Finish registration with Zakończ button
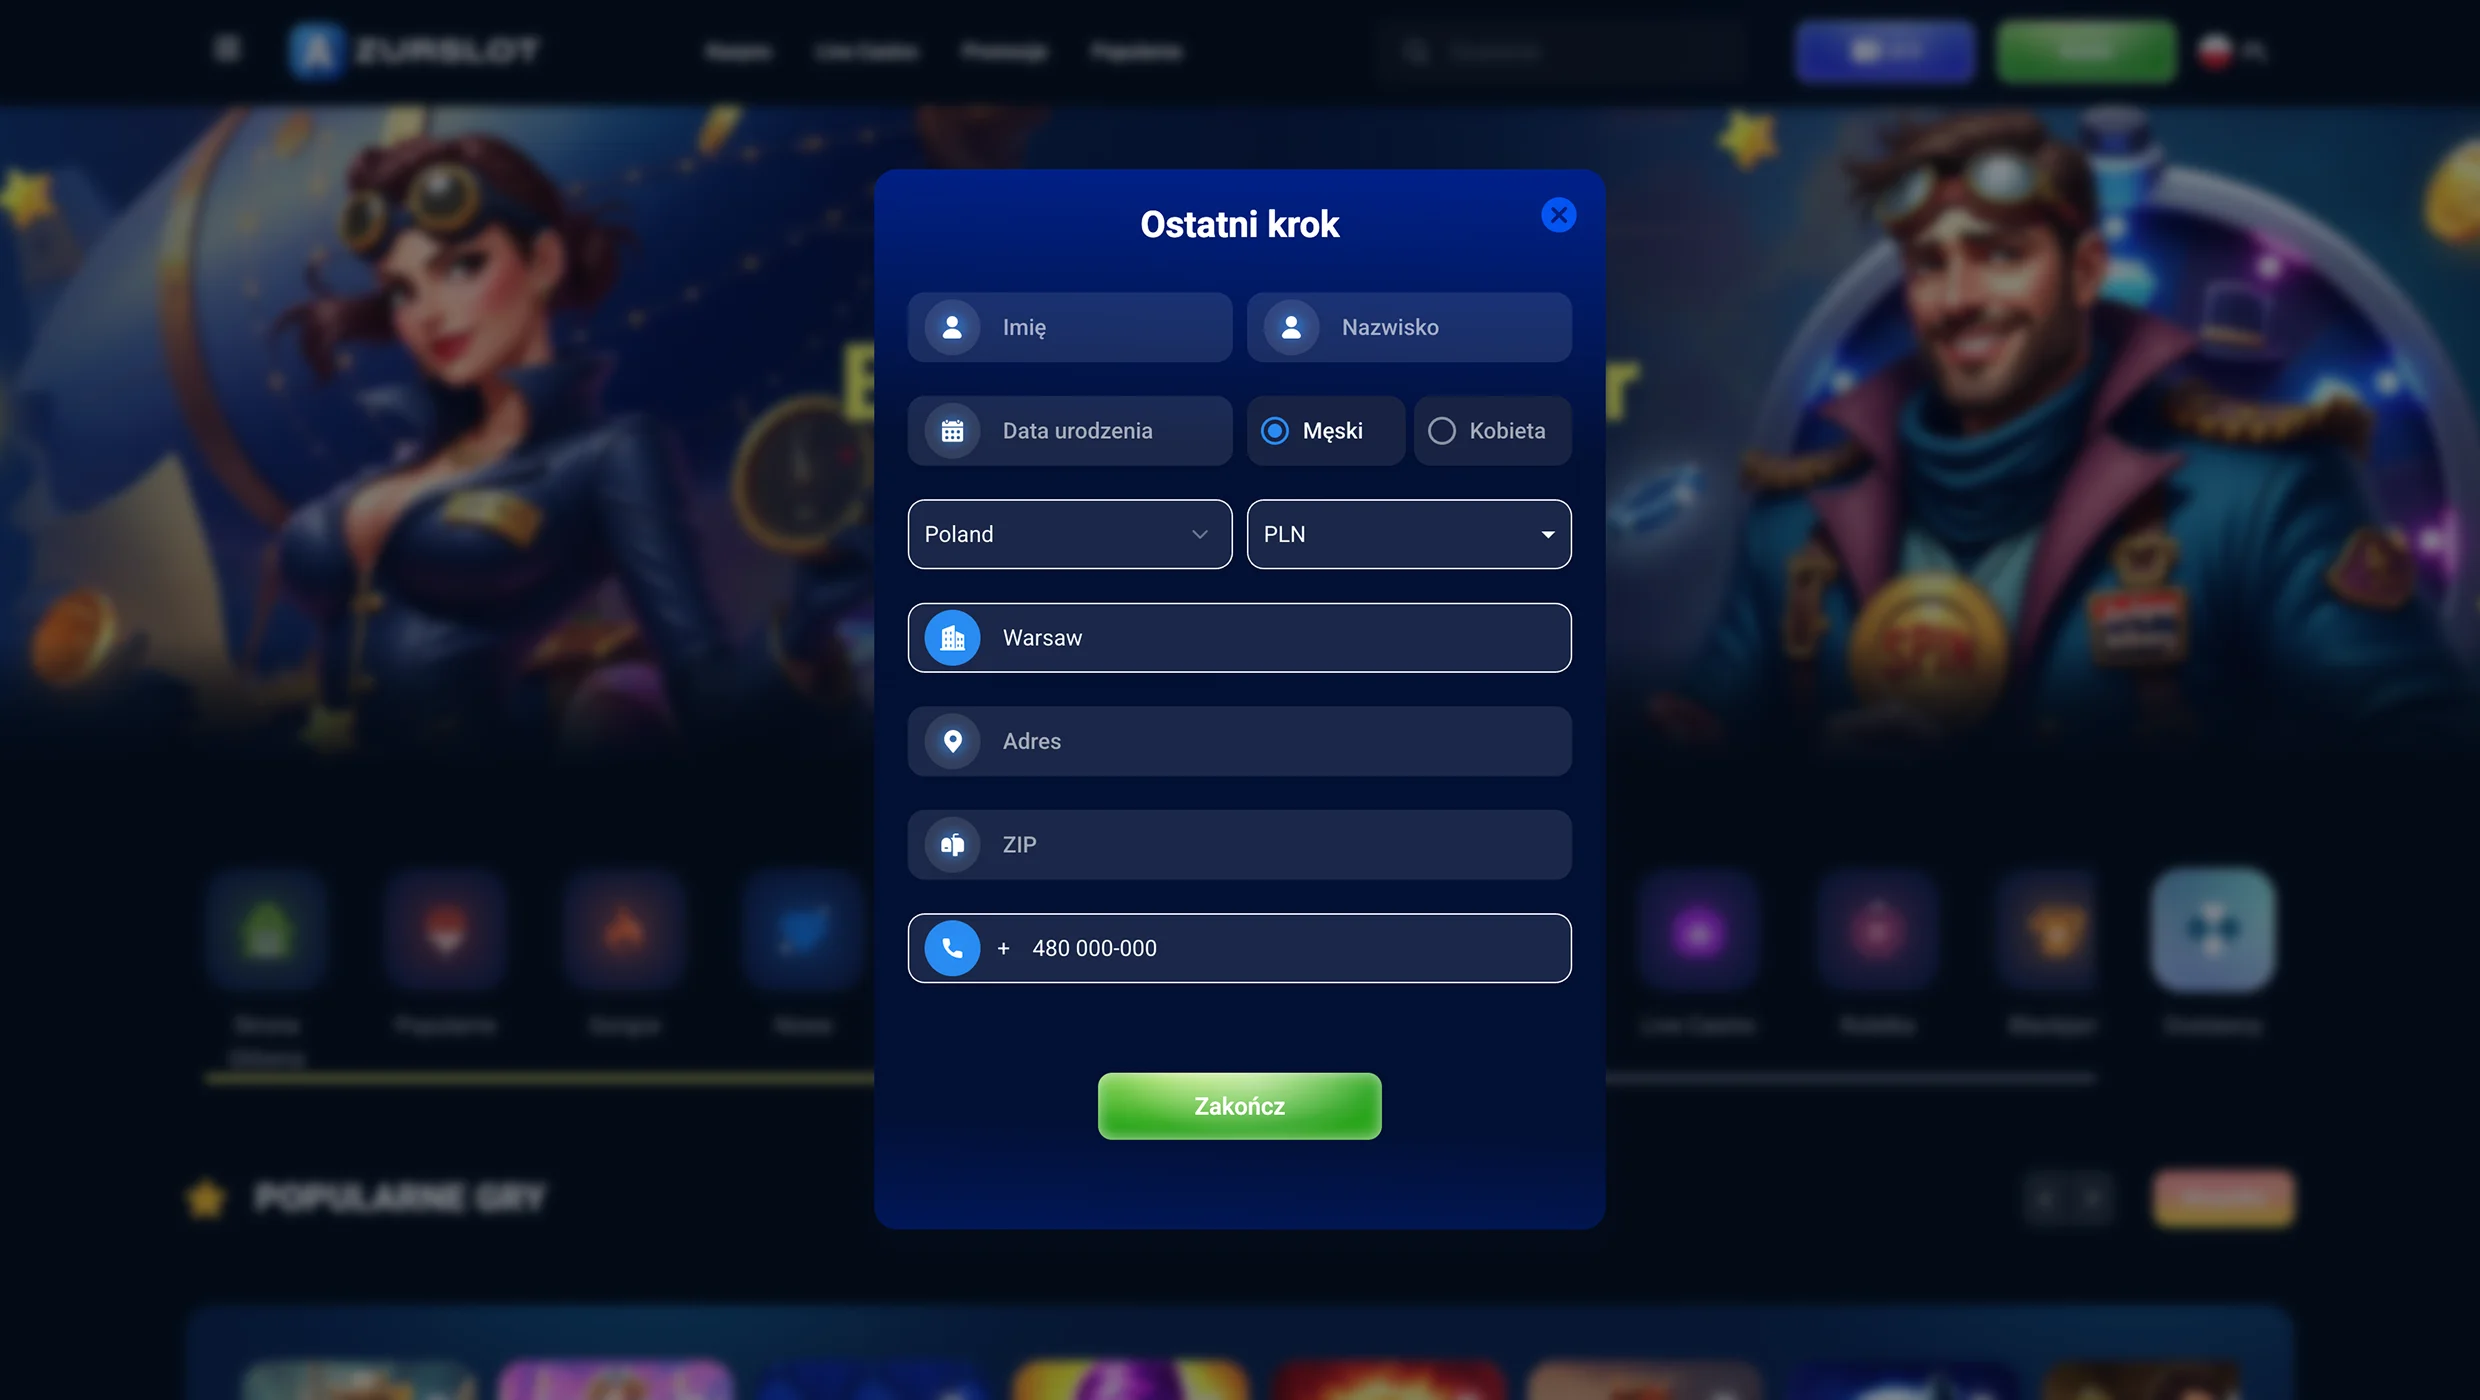This screenshot has height=1400, width=2480. [x=1239, y=1106]
